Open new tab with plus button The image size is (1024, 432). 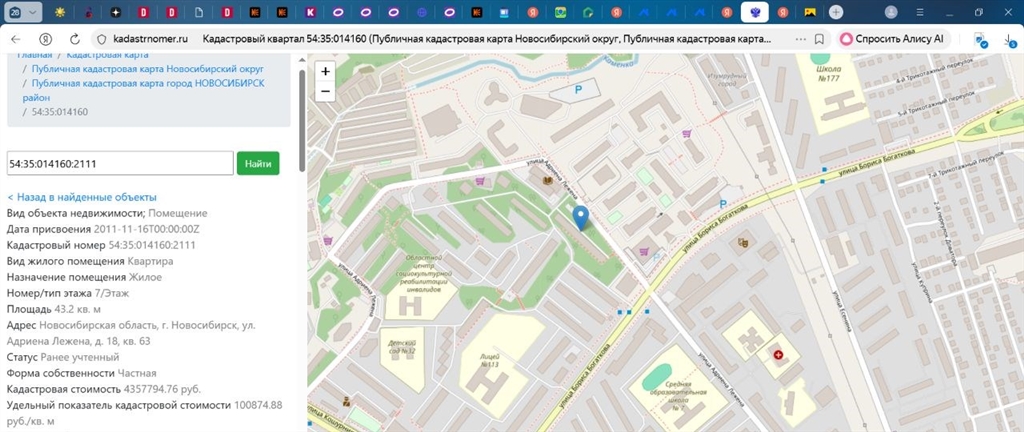tap(836, 12)
